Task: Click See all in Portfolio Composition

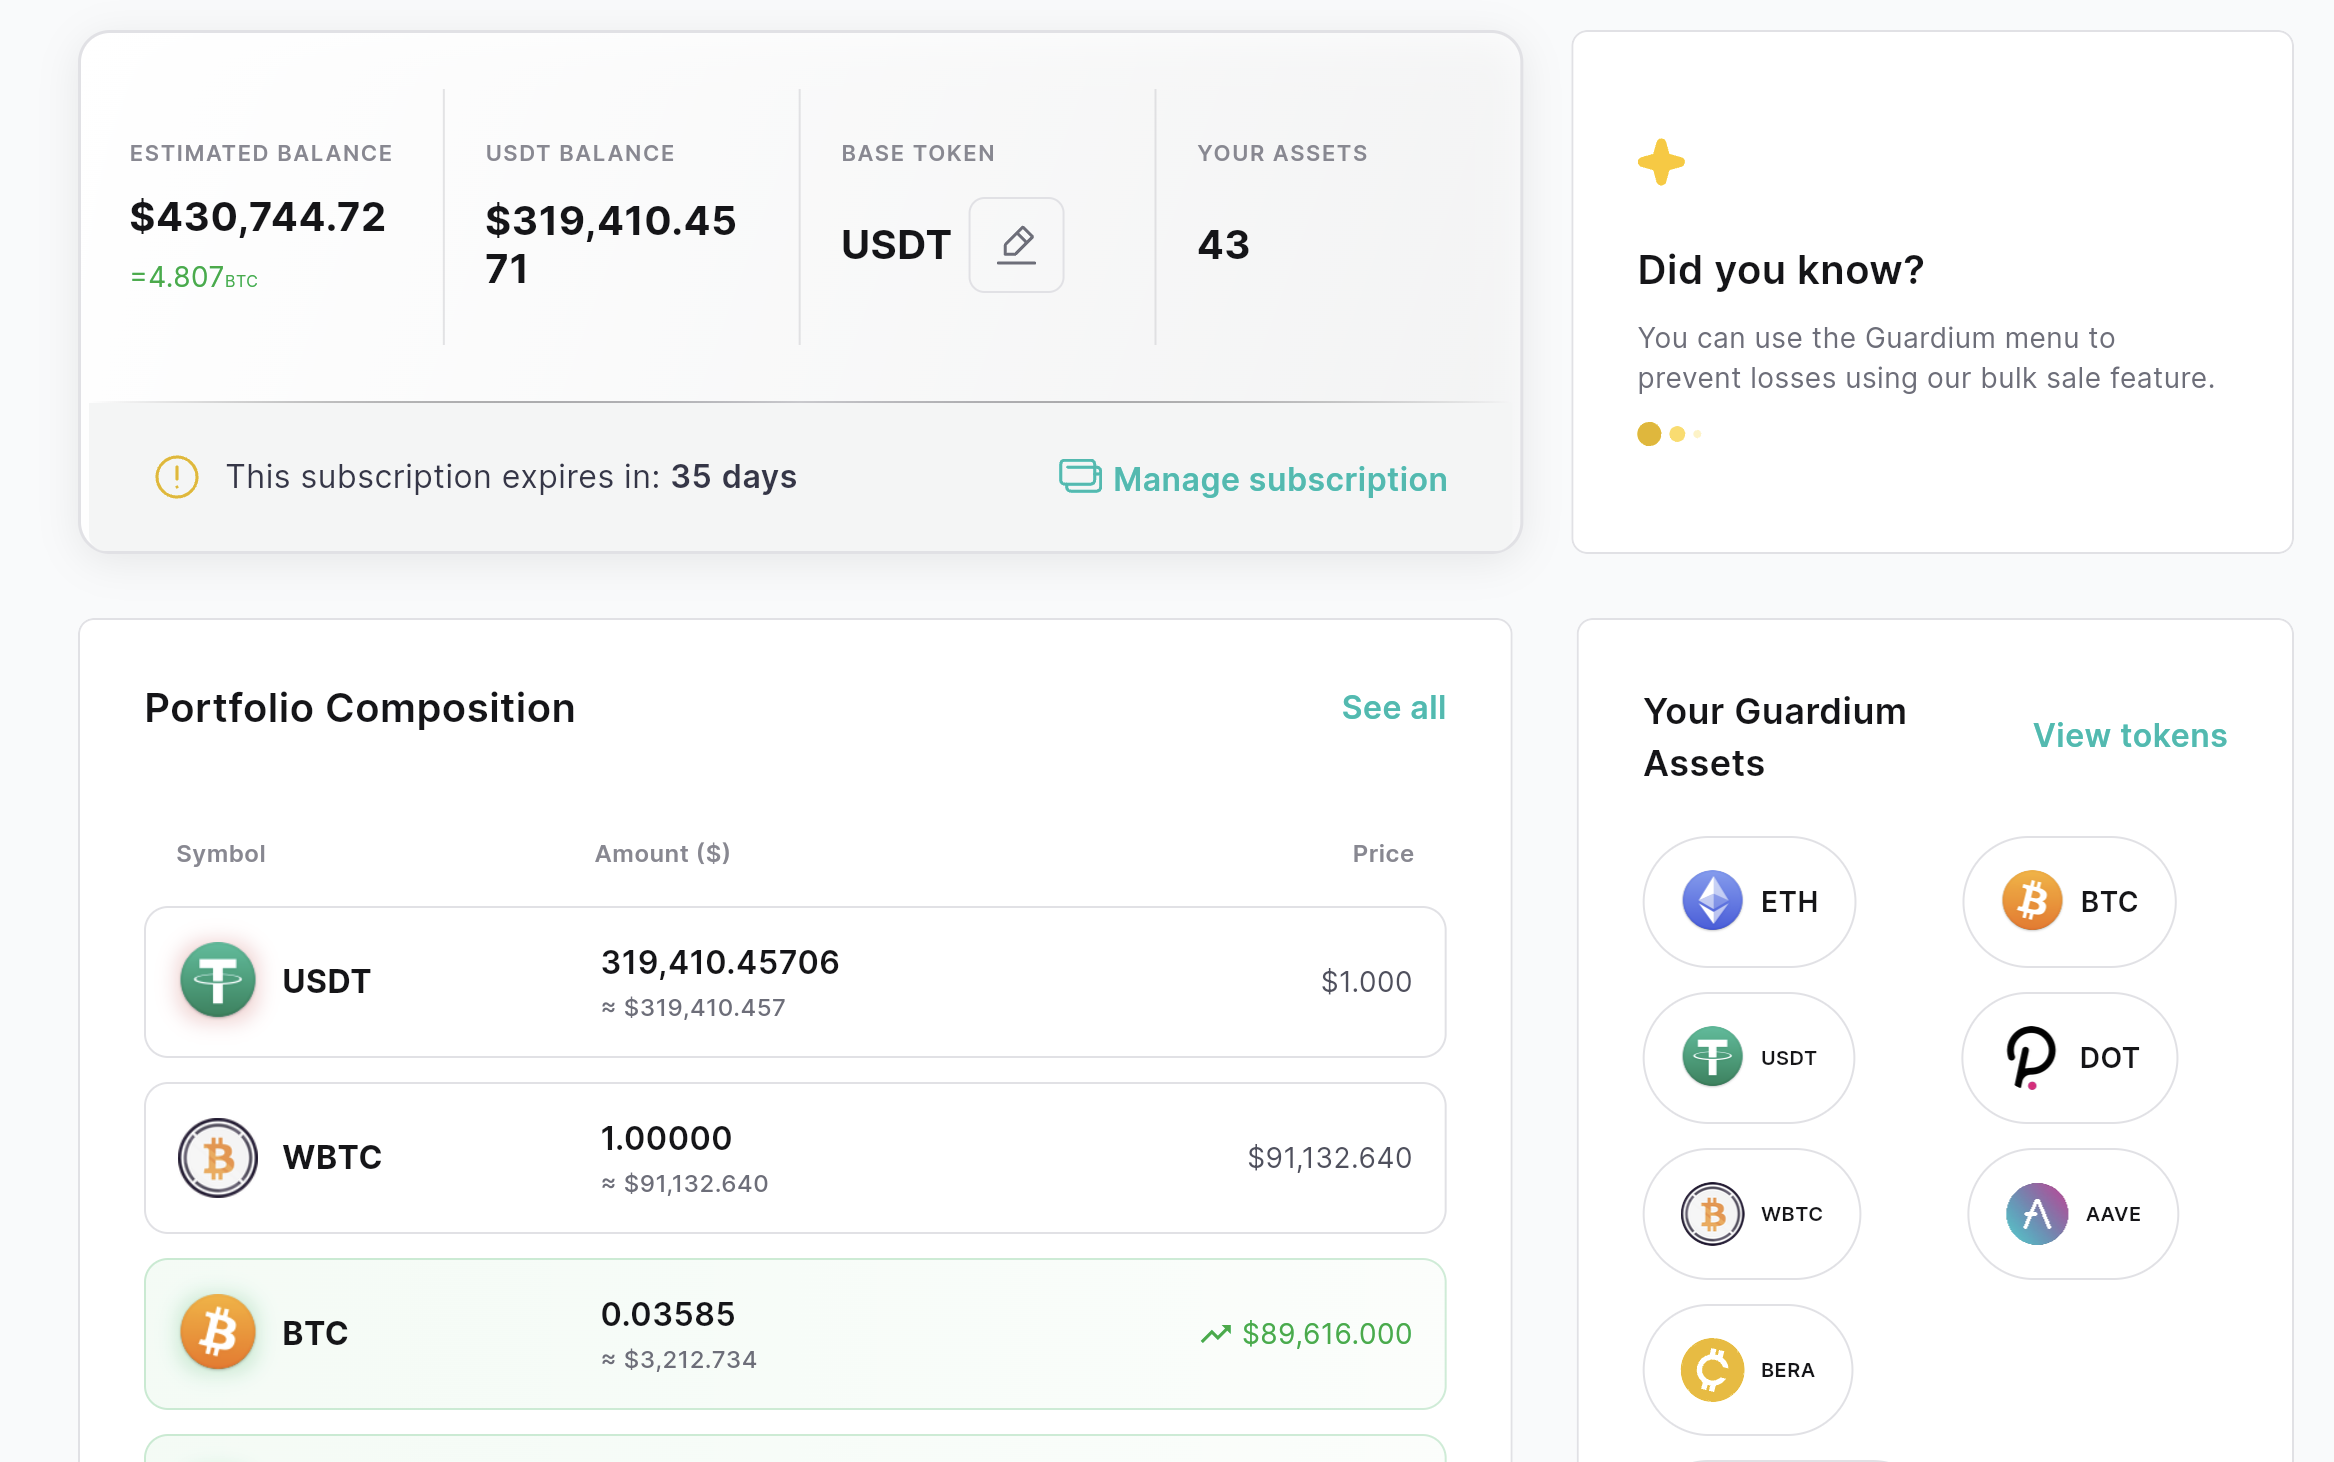Action: pyautogui.click(x=1393, y=708)
